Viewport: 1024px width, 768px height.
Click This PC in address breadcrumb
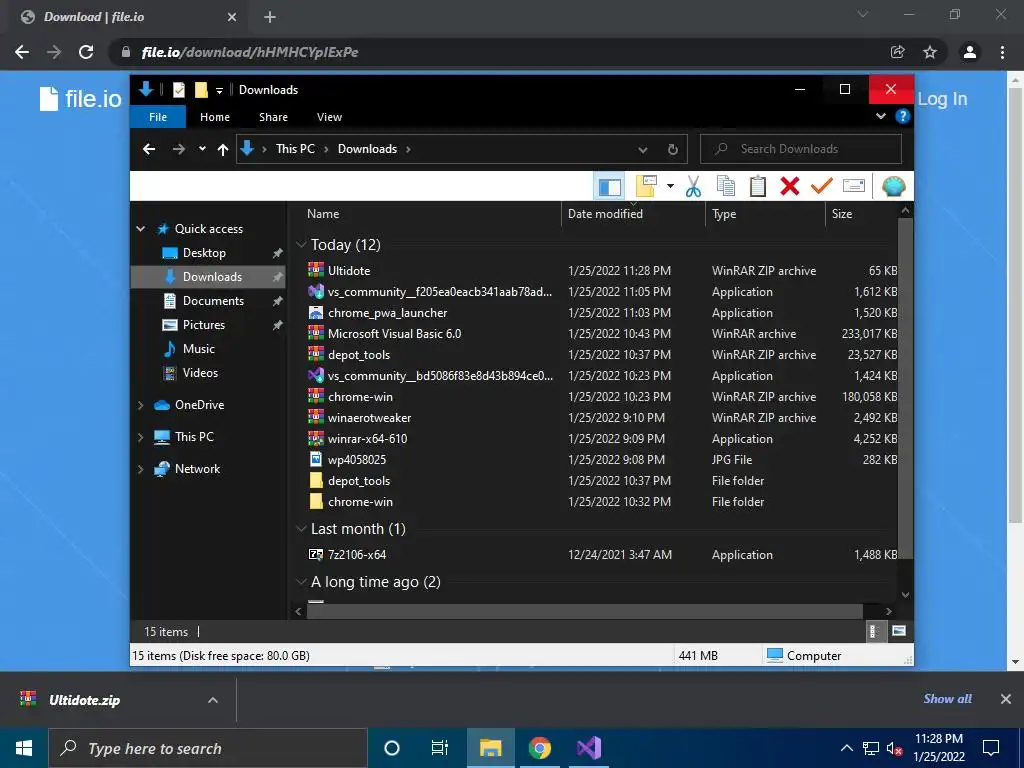pyautogui.click(x=295, y=149)
